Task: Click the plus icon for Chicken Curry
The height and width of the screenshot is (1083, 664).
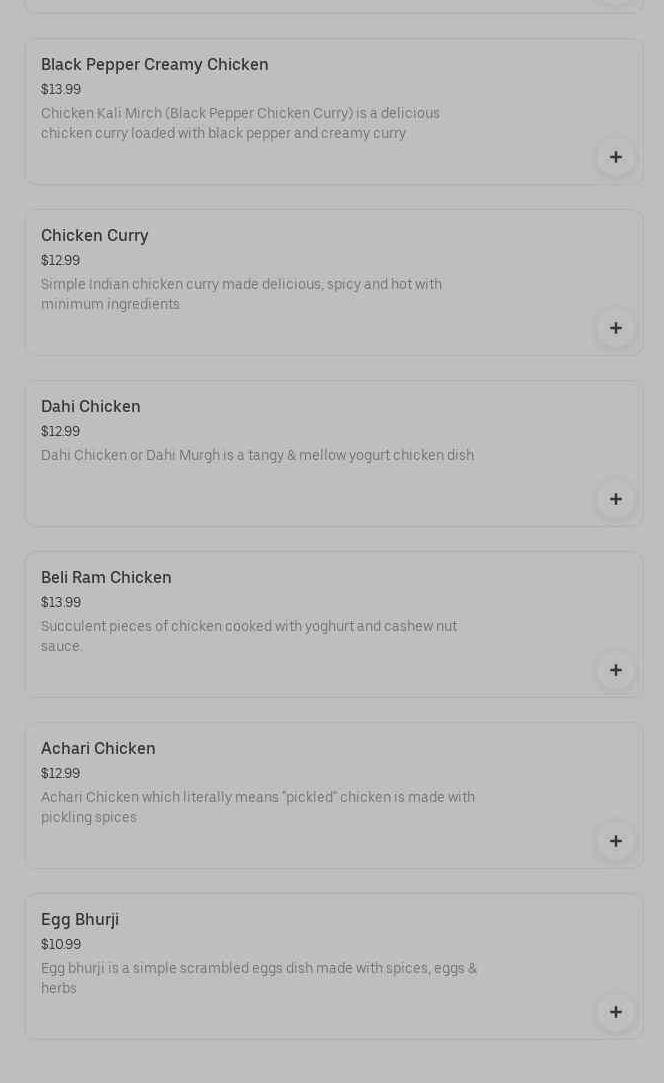Action: click(x=615, y=328)
